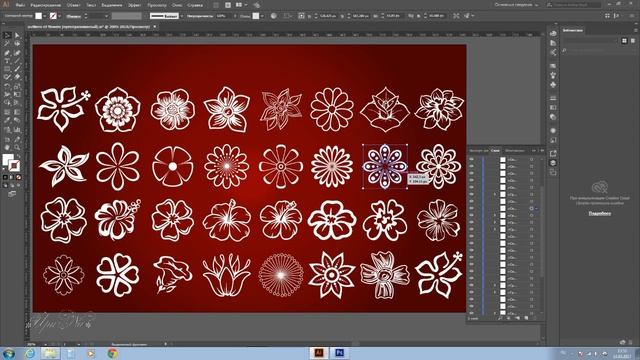Select the Line Segment tool

(x=17, y=61)
